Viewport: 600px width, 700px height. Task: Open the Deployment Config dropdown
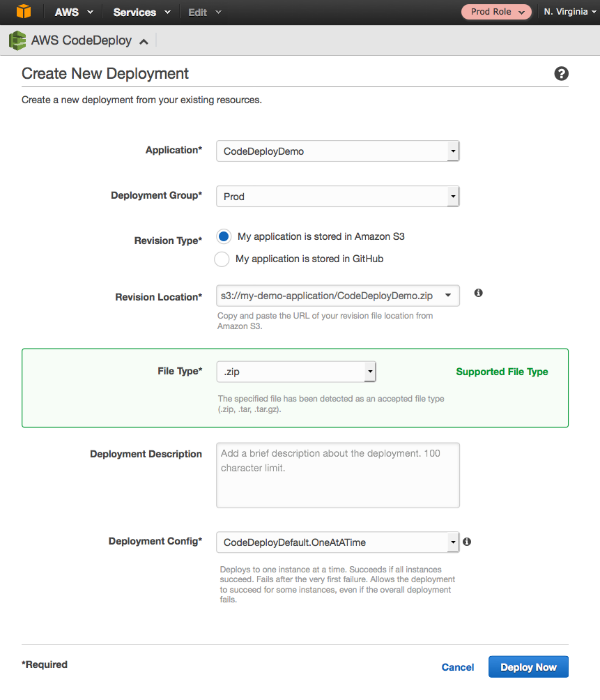click(338, 542)
